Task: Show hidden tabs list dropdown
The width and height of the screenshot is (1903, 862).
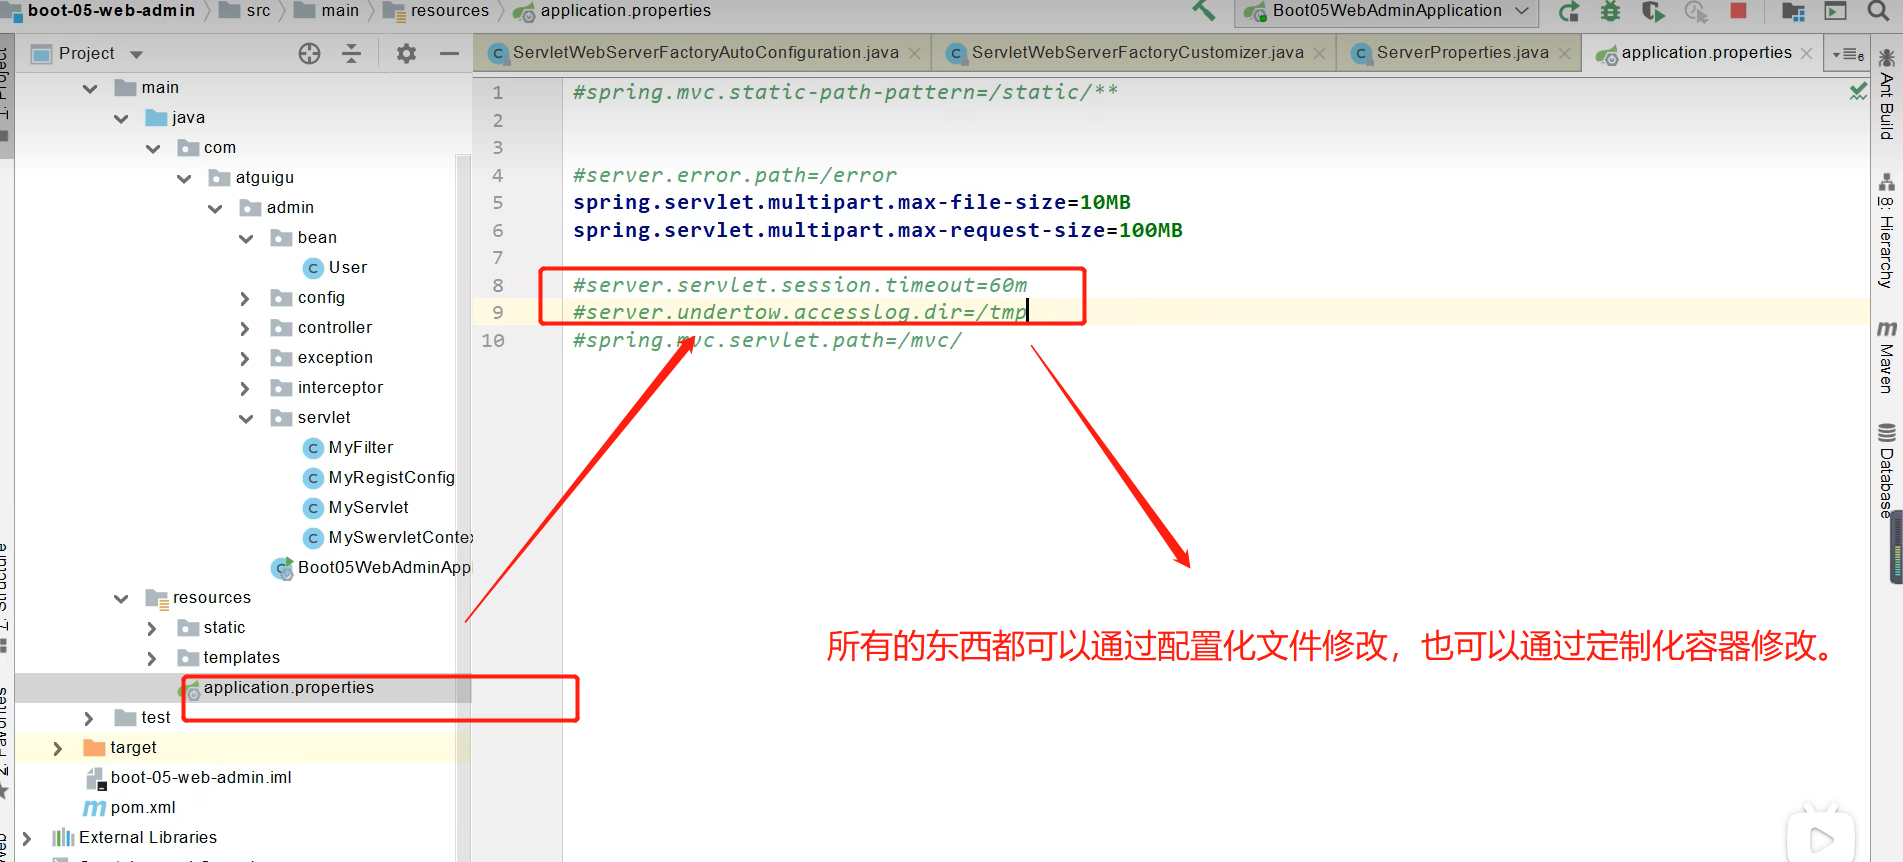Action: click(x=1847, y=54)
